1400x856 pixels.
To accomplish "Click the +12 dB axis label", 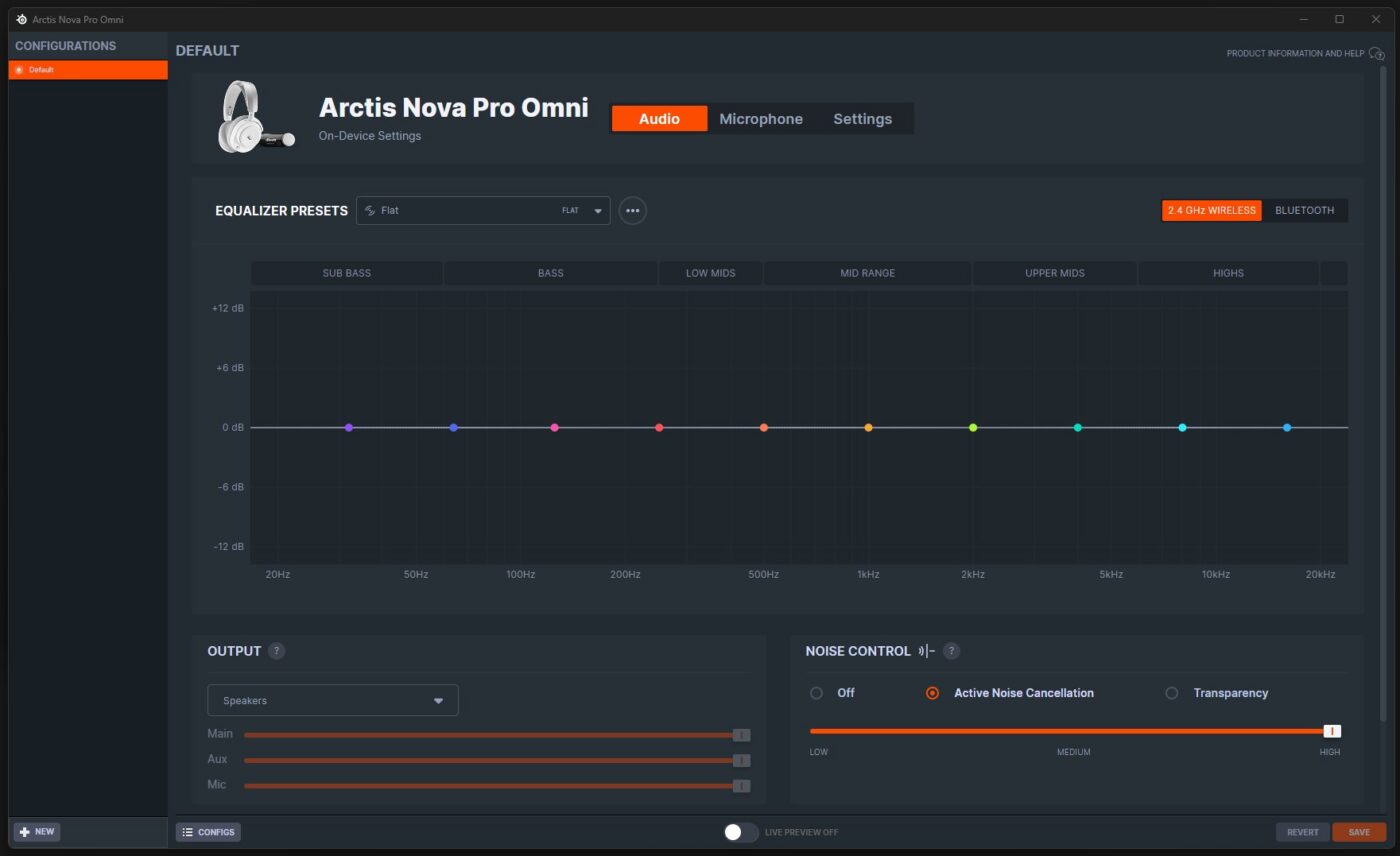I will tap(228, 308).
